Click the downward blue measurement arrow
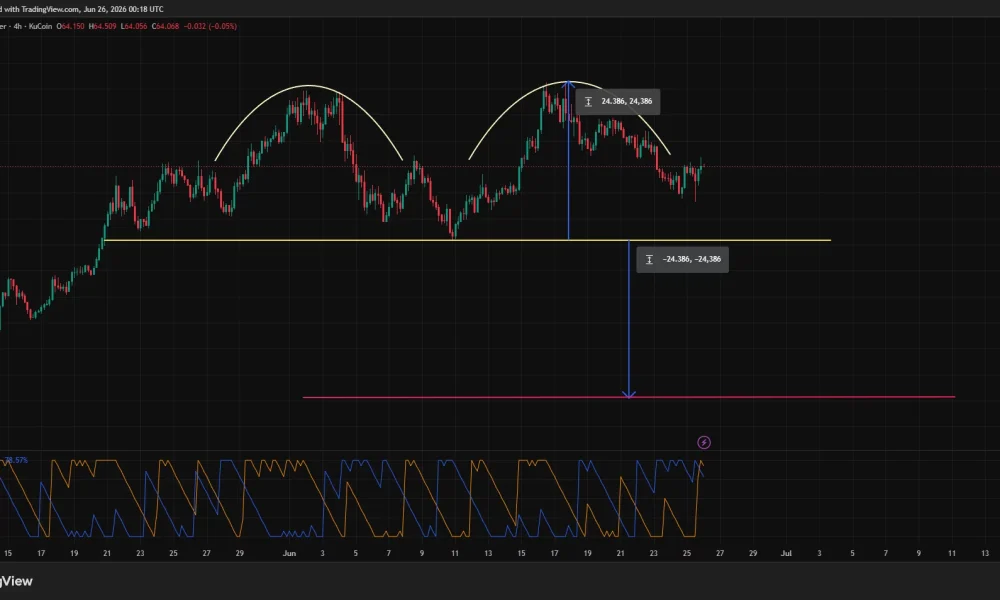Viewport: 1000px width, 600px height. coord(629,319)
